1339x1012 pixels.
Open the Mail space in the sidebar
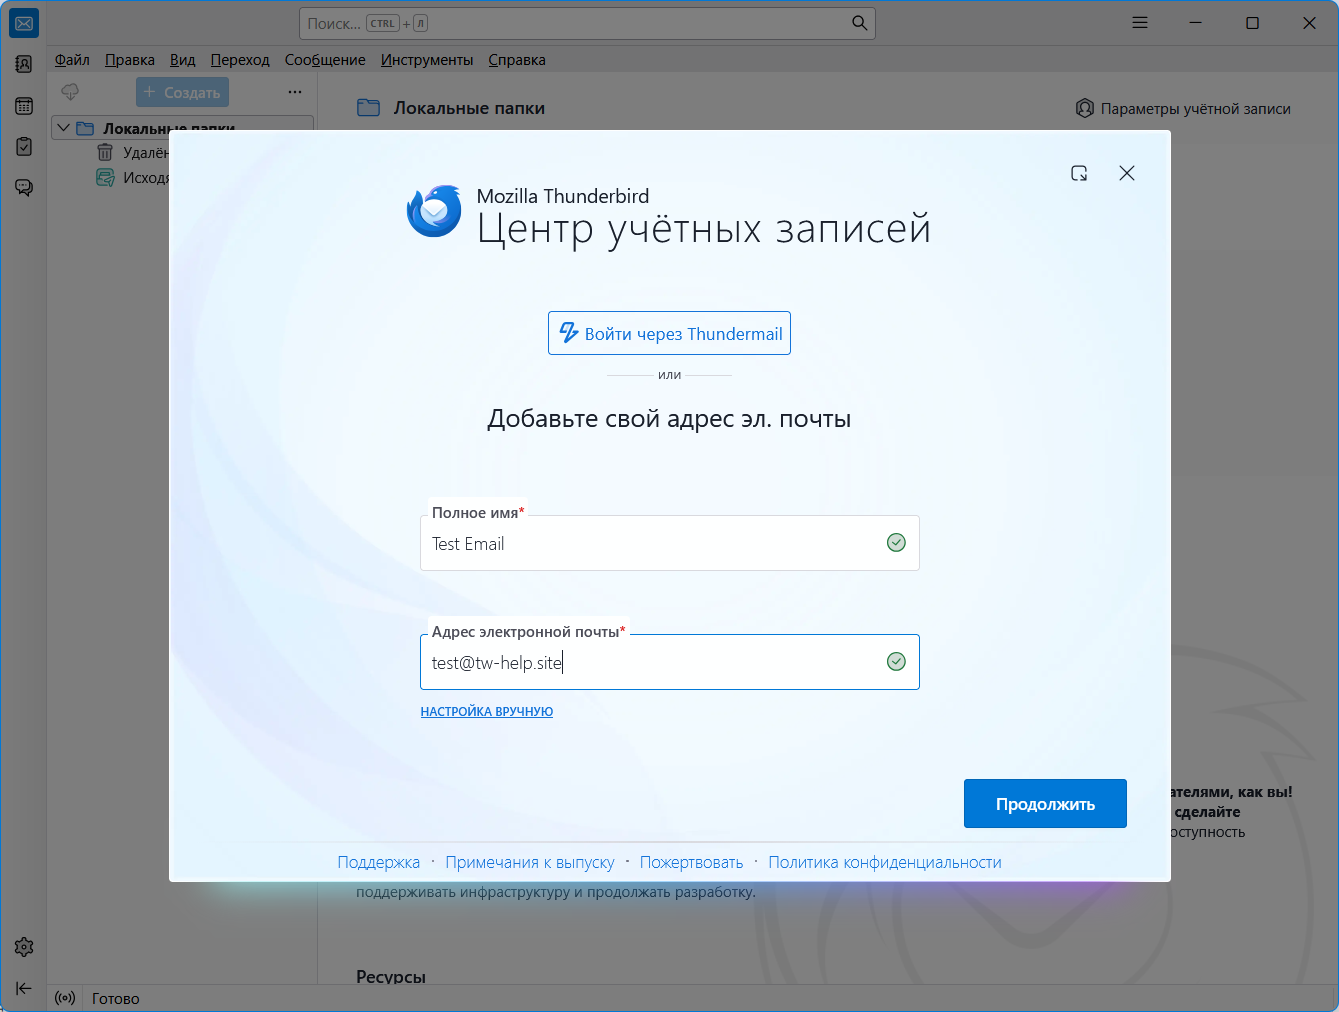24,23
